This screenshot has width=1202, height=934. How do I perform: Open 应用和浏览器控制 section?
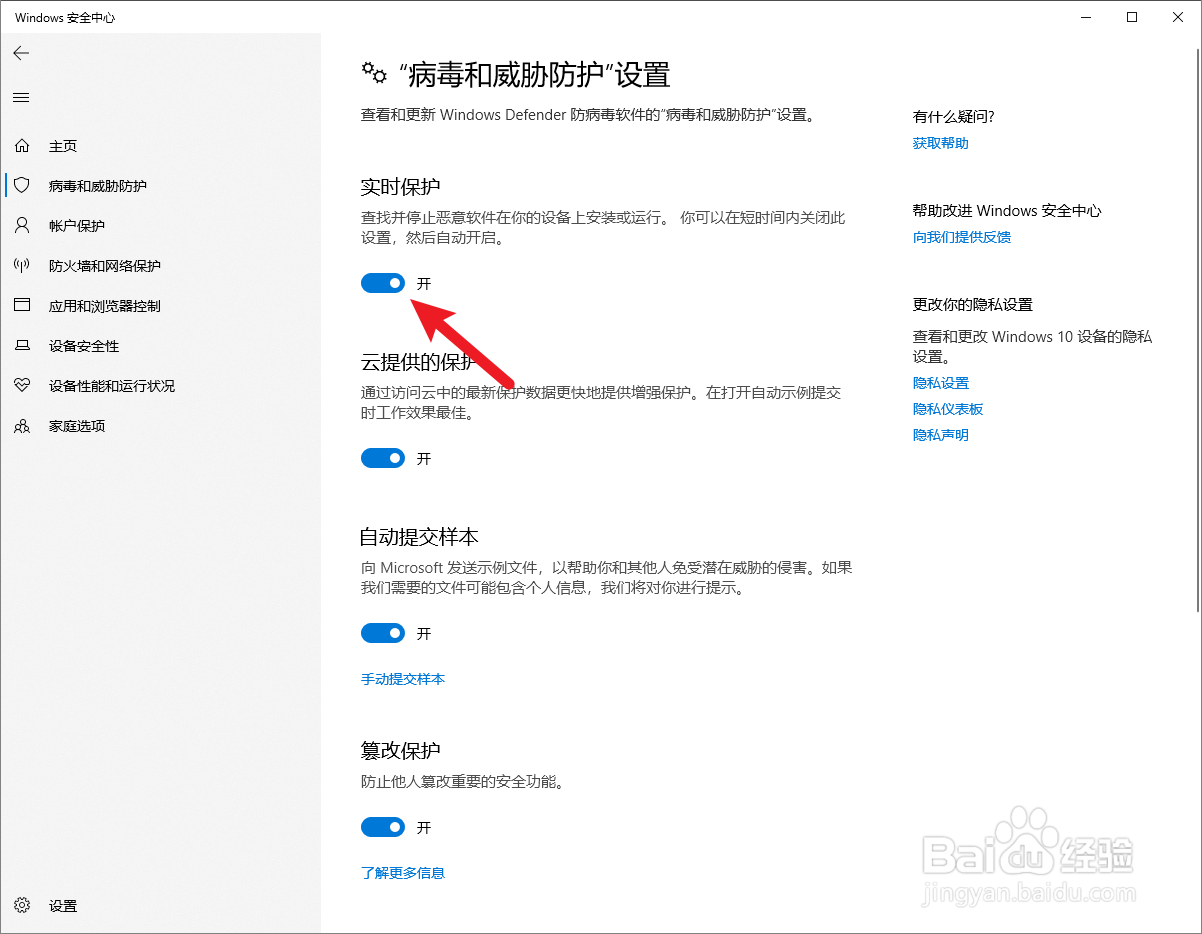pyautogui.click(x=105, y=306)
